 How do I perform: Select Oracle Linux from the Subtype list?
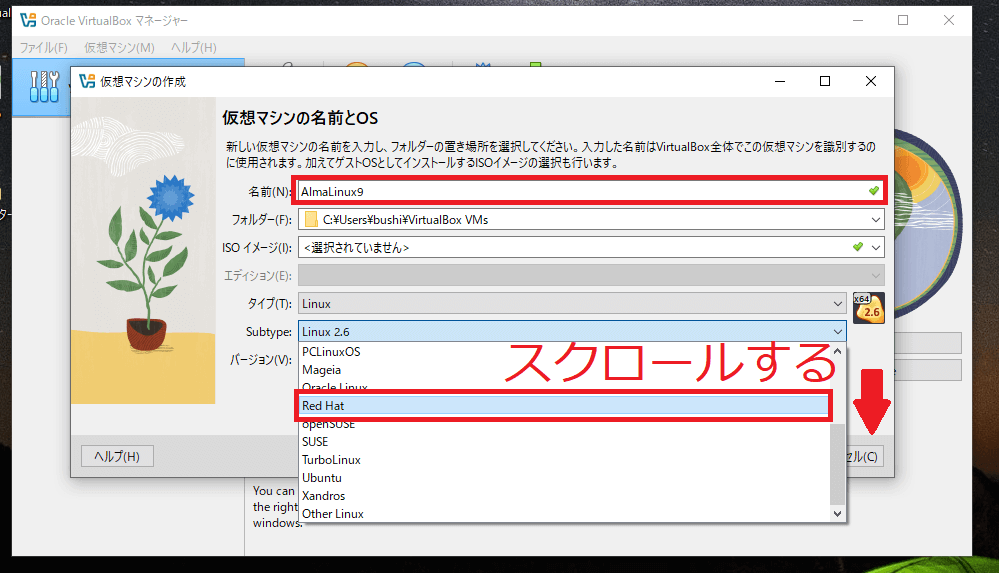[564, 386]
